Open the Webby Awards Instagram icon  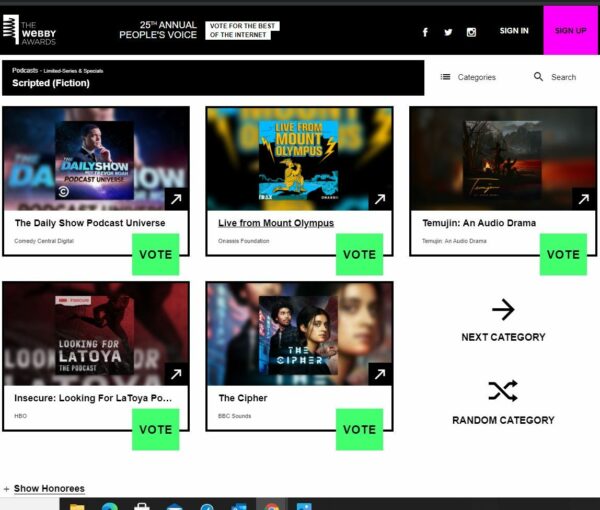[x=471, y=32]
